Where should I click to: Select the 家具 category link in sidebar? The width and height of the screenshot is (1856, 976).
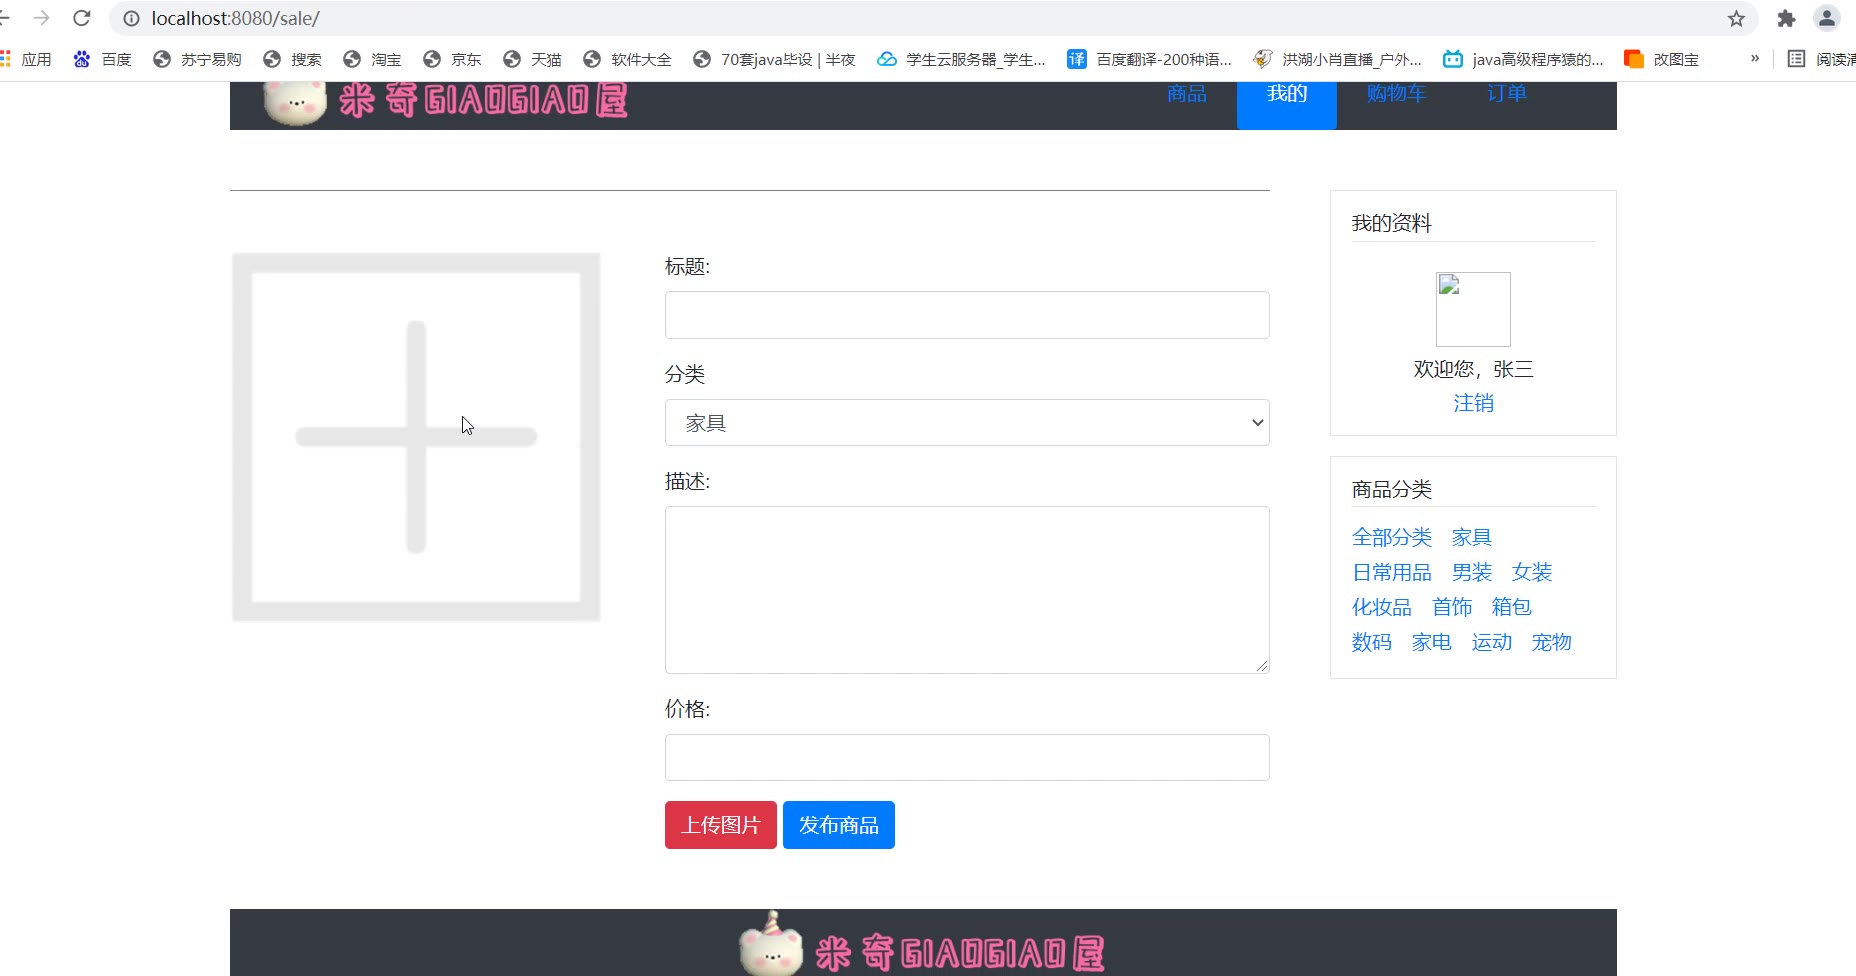pos(1472,537)
